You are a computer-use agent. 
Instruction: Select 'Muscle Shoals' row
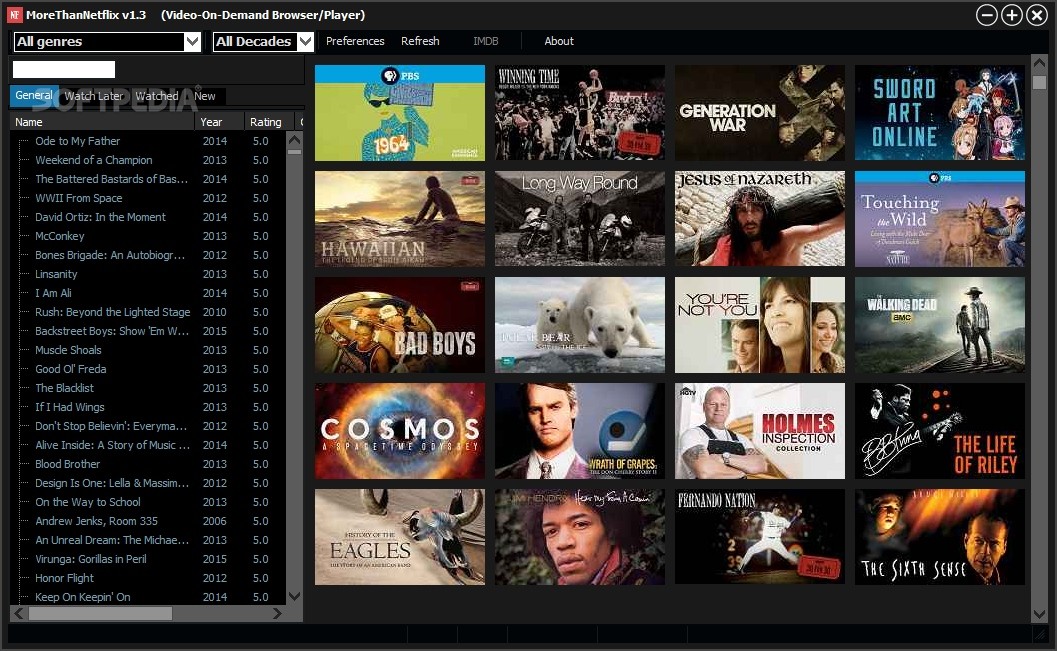[148, 350]
